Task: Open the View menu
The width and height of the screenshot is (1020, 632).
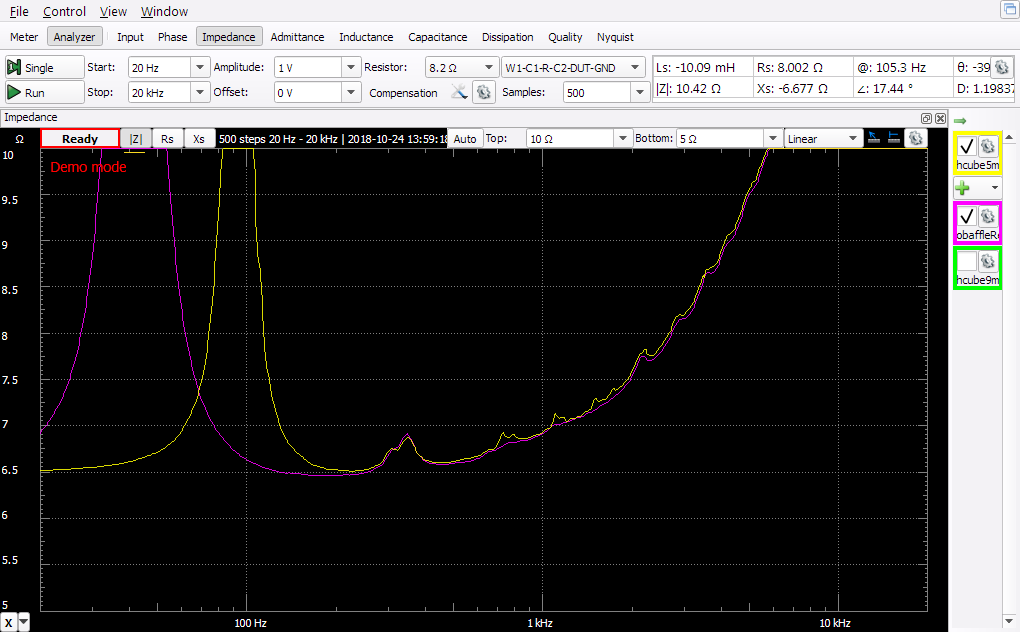Action: [x=113, y=11]
